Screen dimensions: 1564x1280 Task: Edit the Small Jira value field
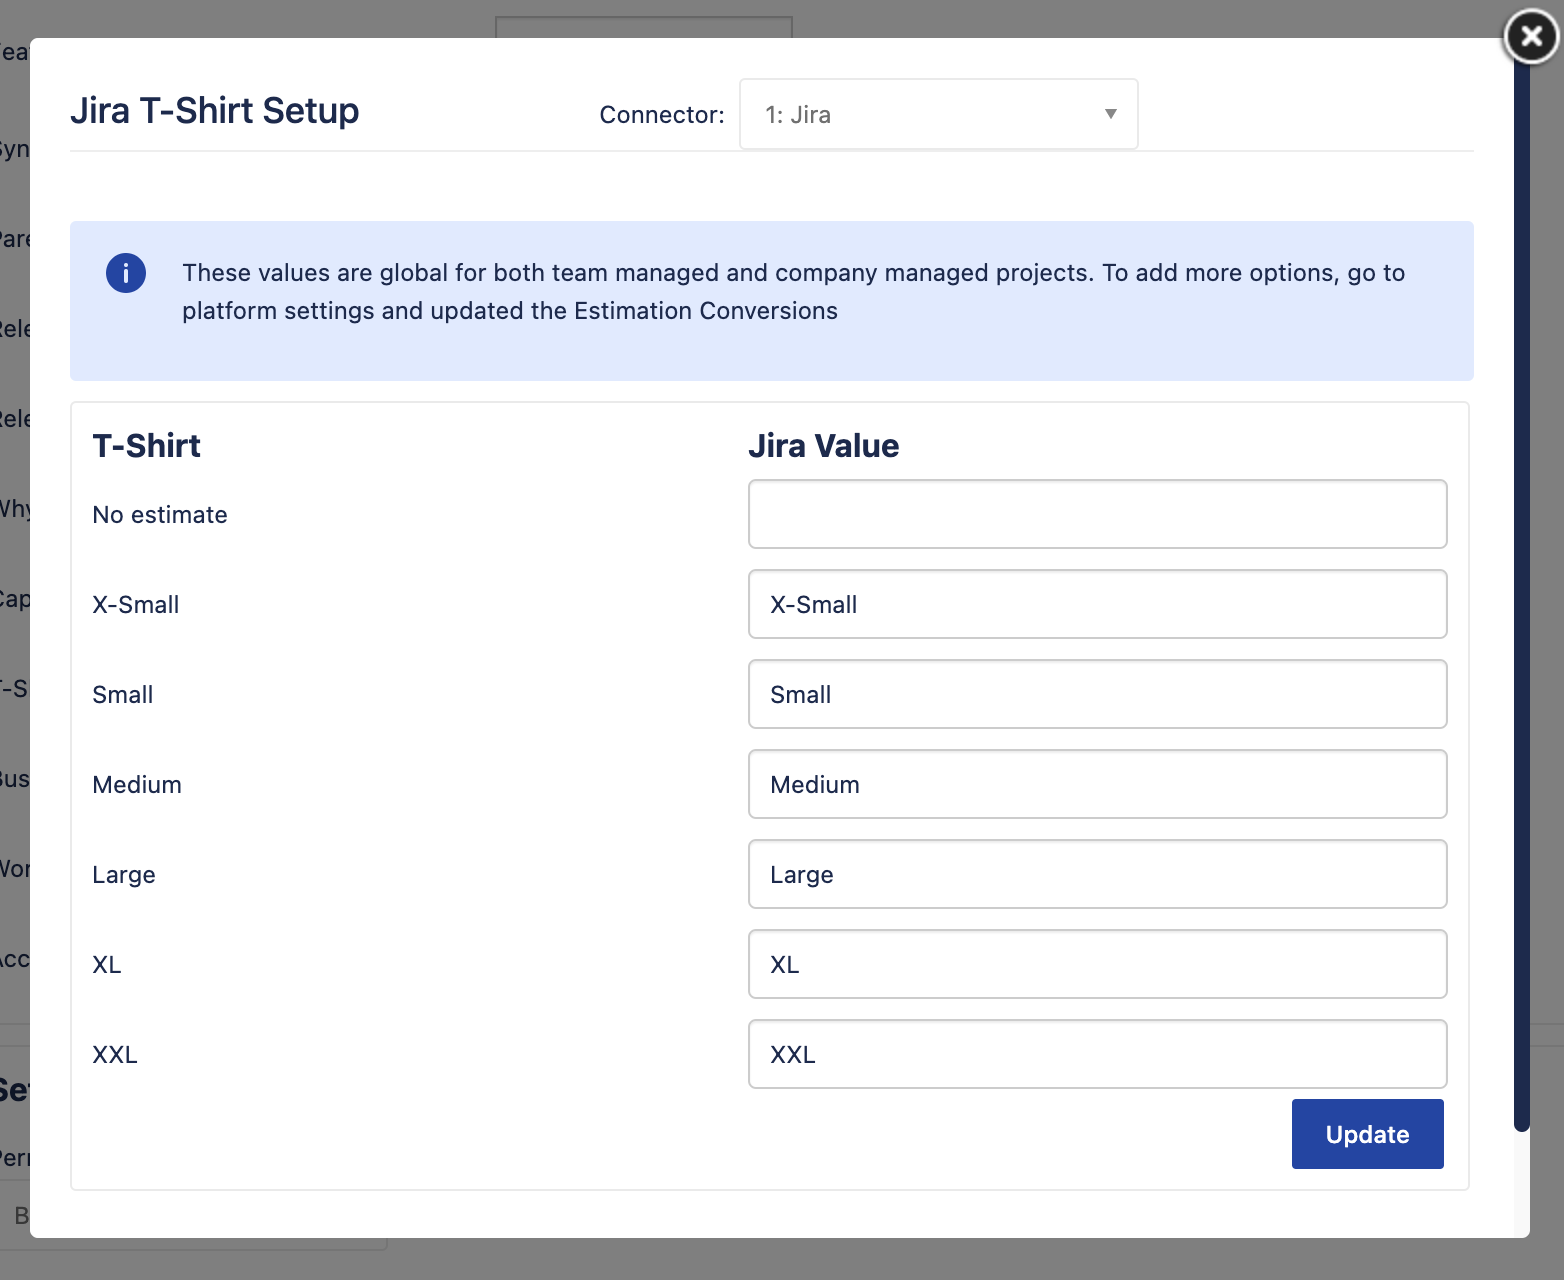[x=1097, y=694]
